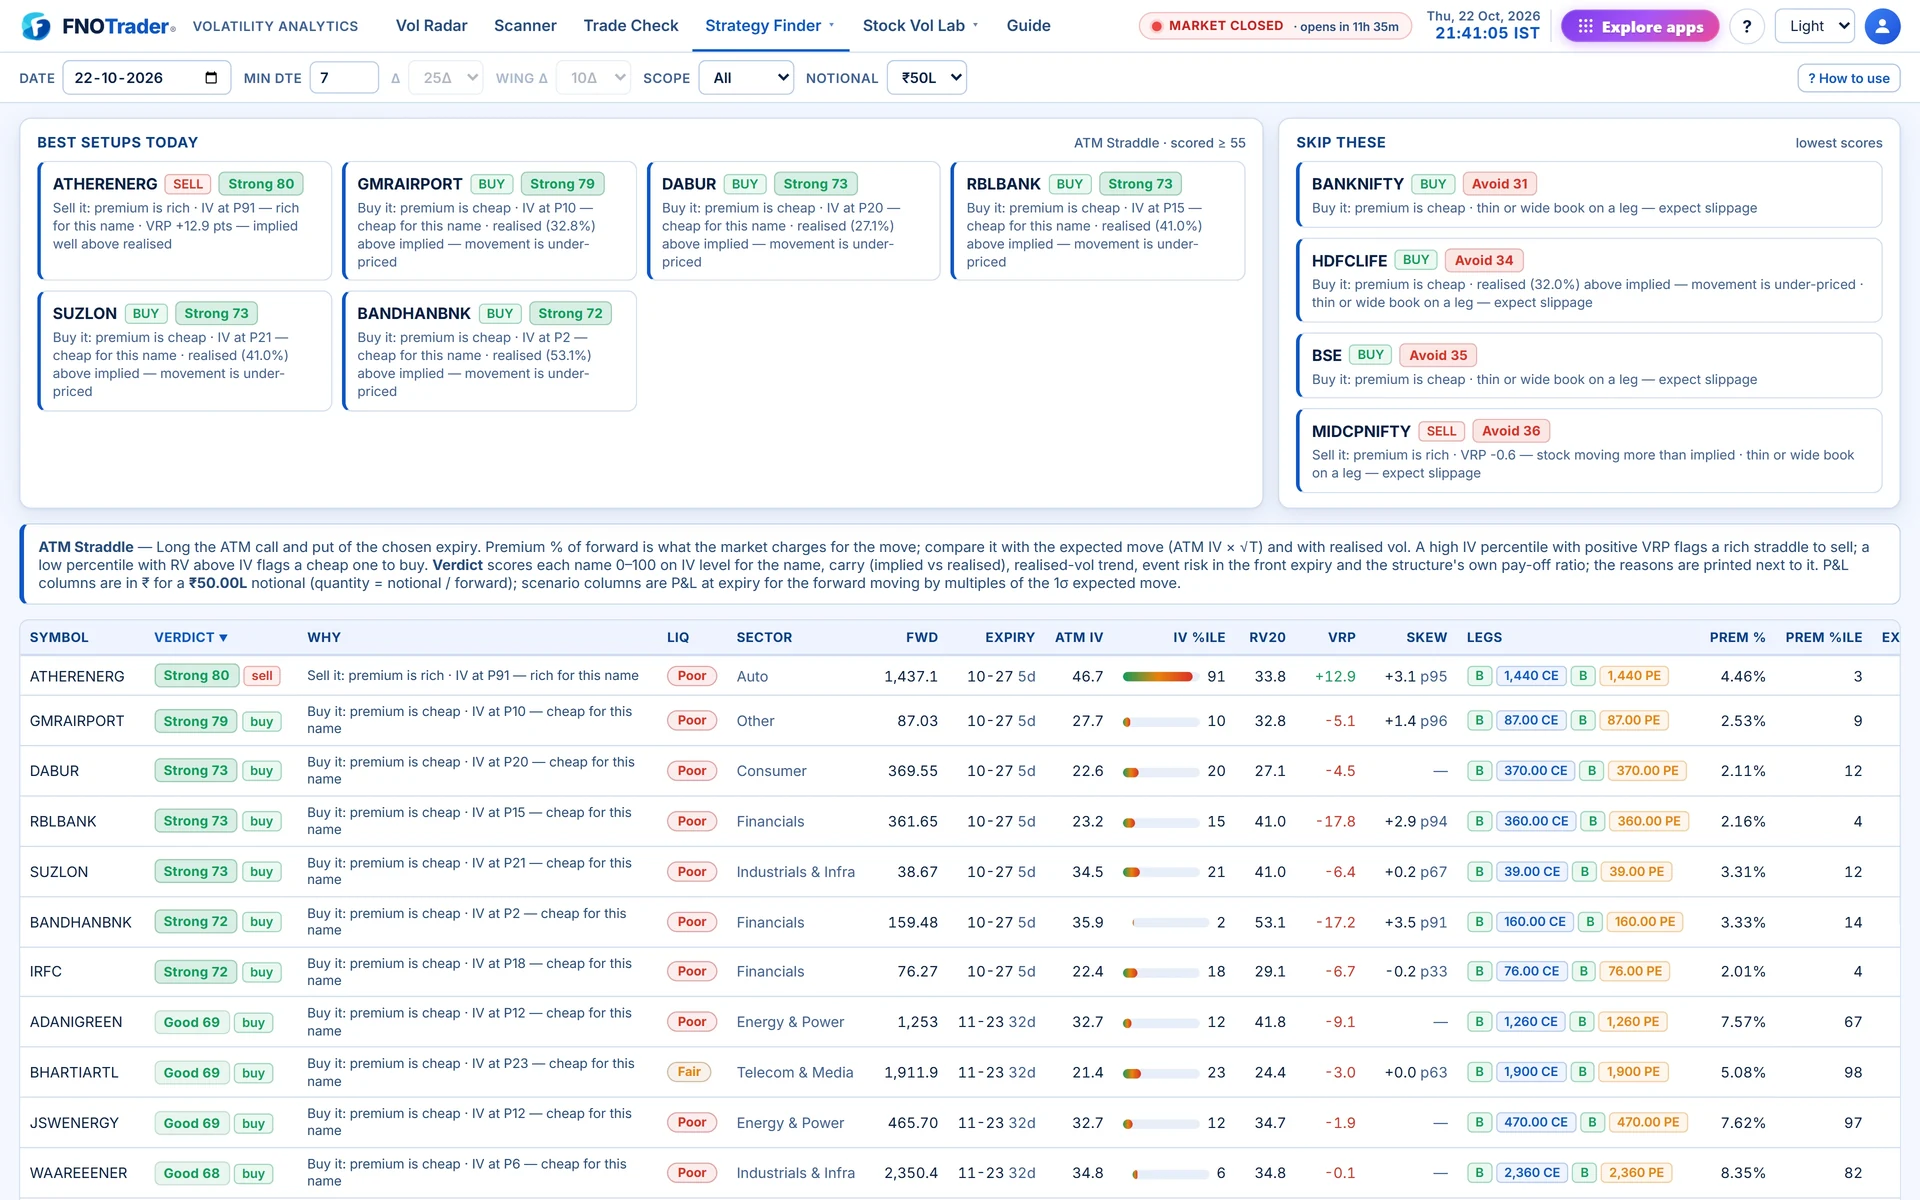Click the SELL tag on MIDCPNIFTY card
The width and height of the screenshot is (1920, 1200).
point(1441,431)
